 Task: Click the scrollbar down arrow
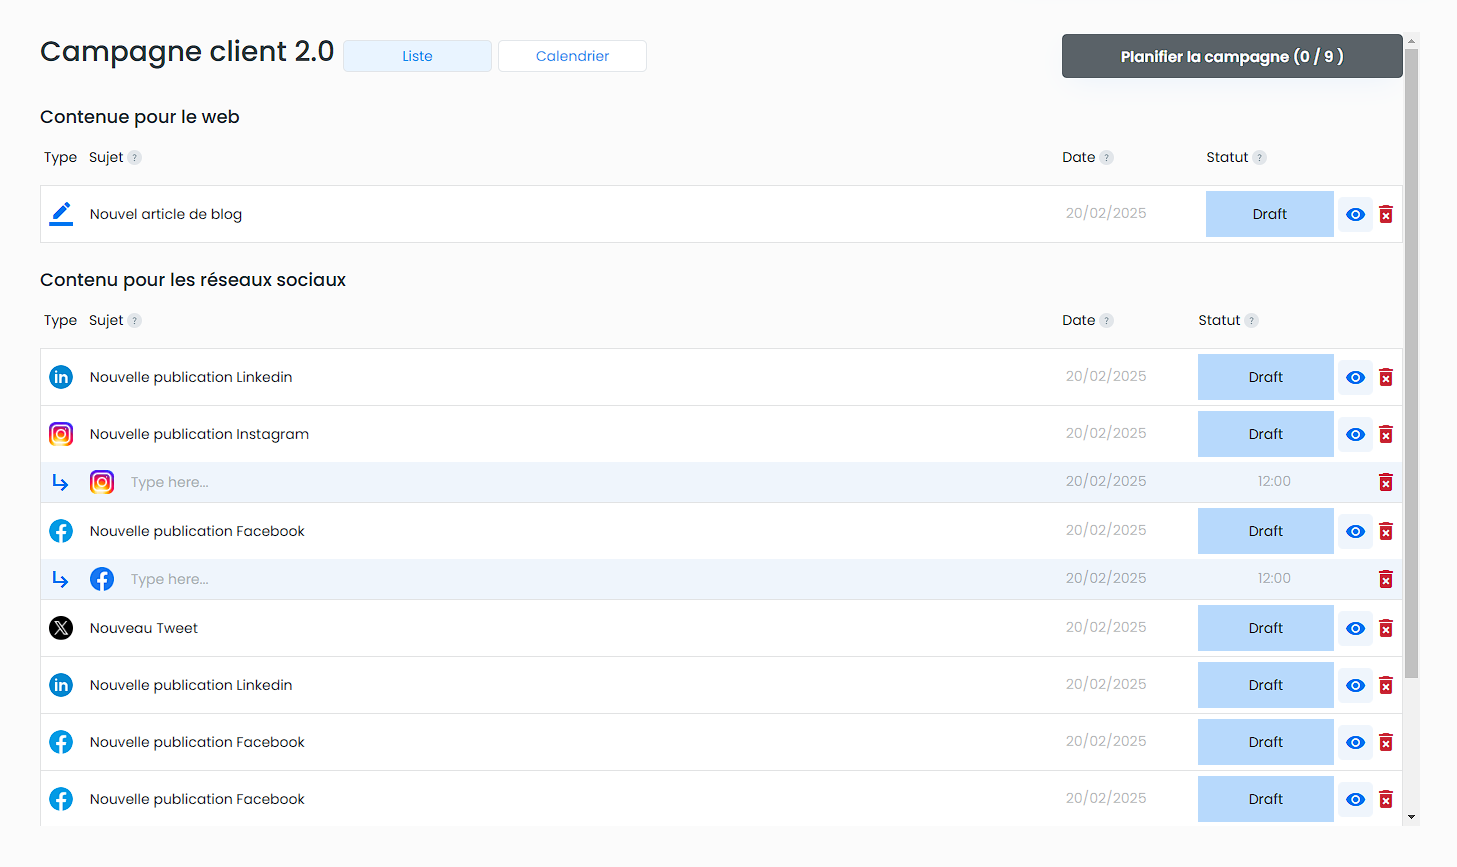[1411, 817]
